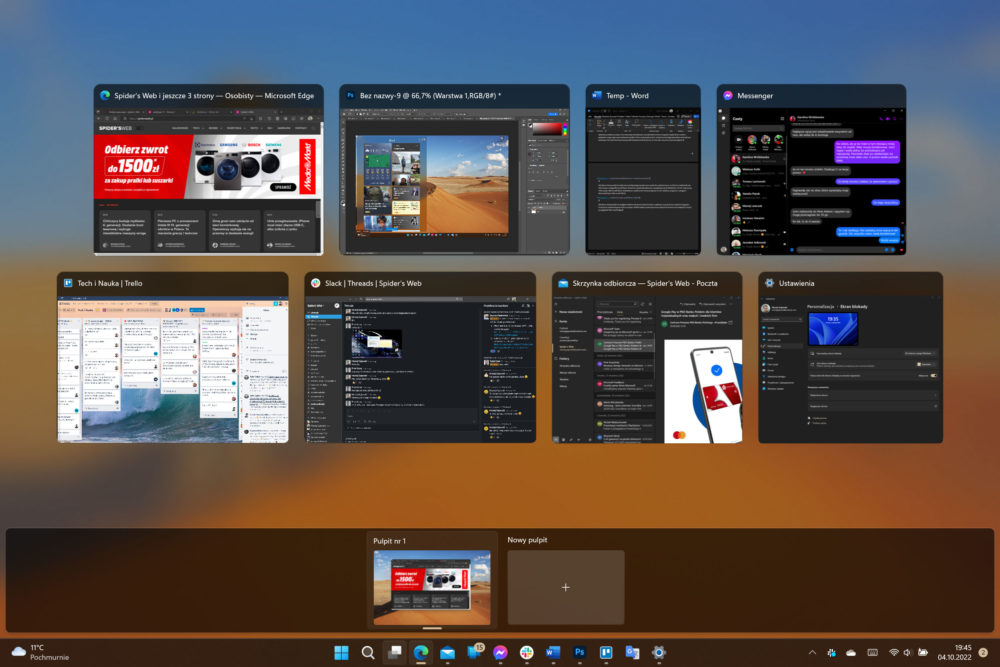The height and width of the screenshot is (667, 1000).
Task: Open taskbar icon between Trello and Settings
Action: [632, 652]
